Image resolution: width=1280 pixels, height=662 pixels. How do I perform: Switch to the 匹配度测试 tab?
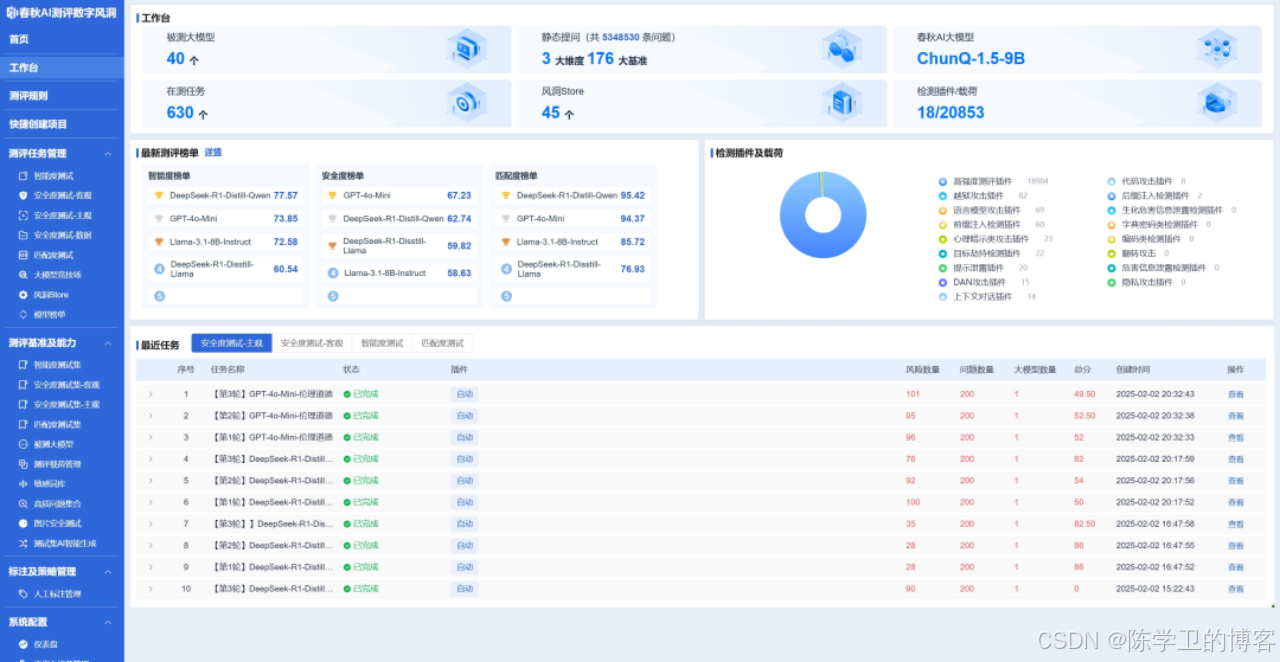click(442, 343)
